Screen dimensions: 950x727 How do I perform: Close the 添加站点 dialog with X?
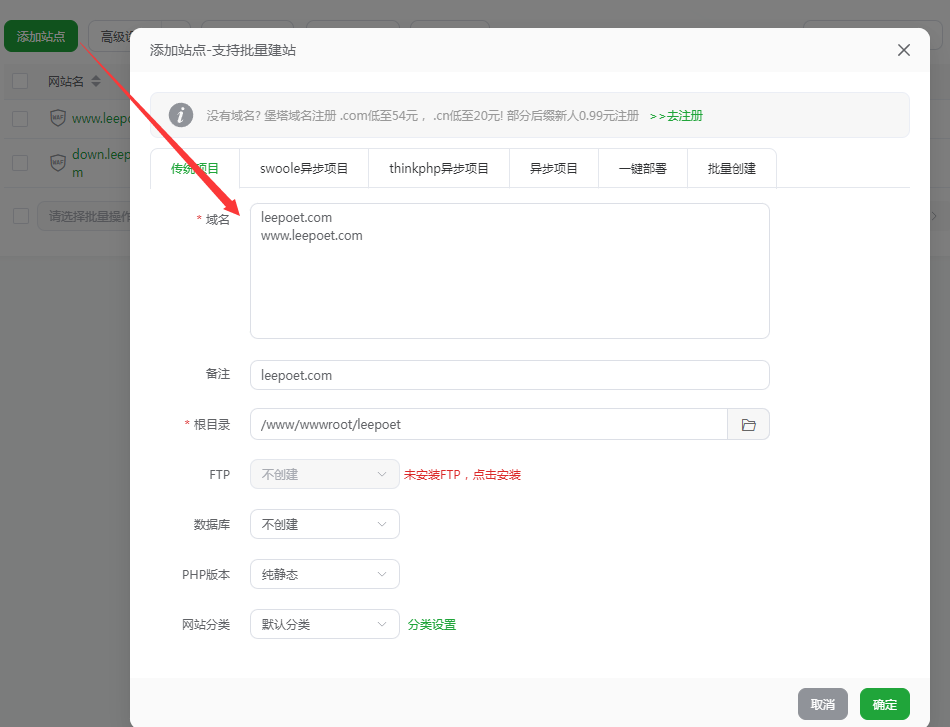[903, 50]
